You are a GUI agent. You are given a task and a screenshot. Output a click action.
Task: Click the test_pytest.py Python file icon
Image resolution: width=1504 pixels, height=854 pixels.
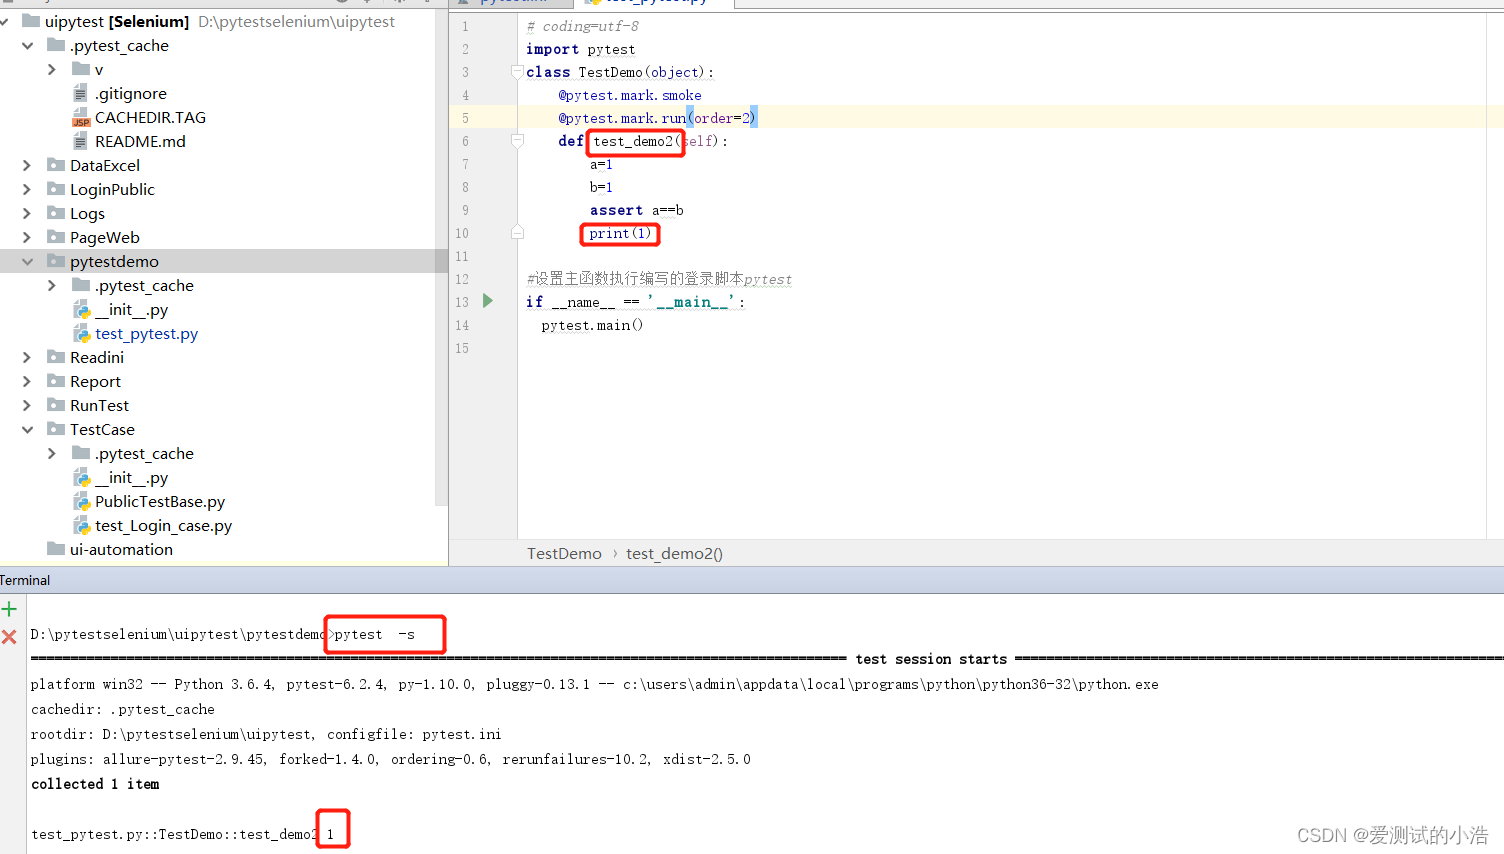pos(82,333)
